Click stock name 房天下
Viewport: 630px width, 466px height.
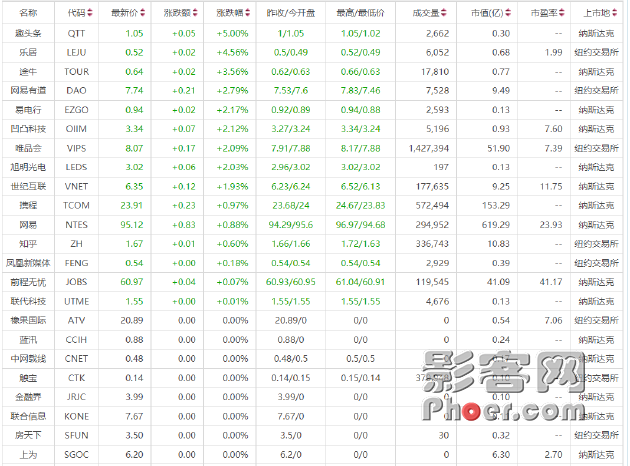(28, 435)
